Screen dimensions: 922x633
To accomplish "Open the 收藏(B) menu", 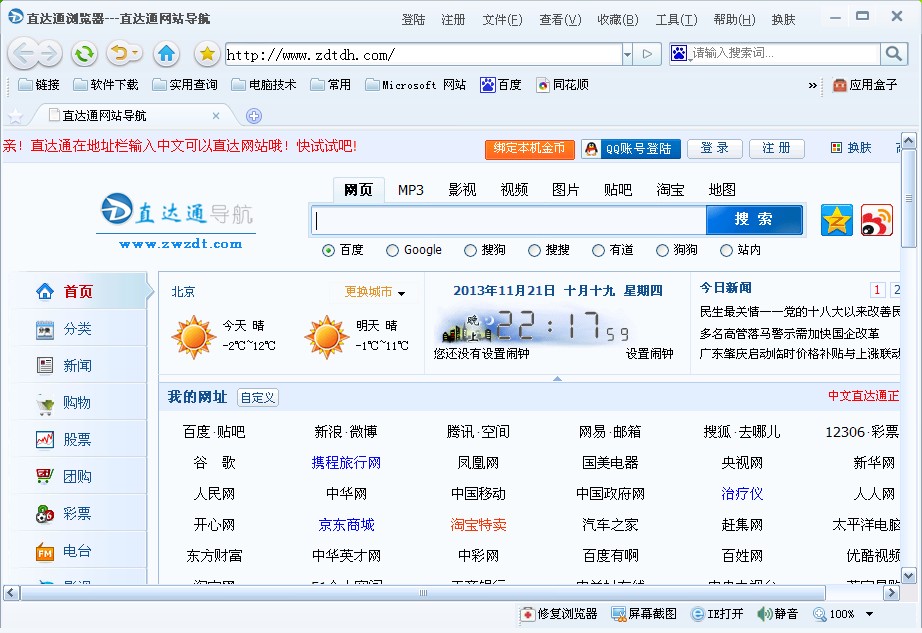I will 618,20.
